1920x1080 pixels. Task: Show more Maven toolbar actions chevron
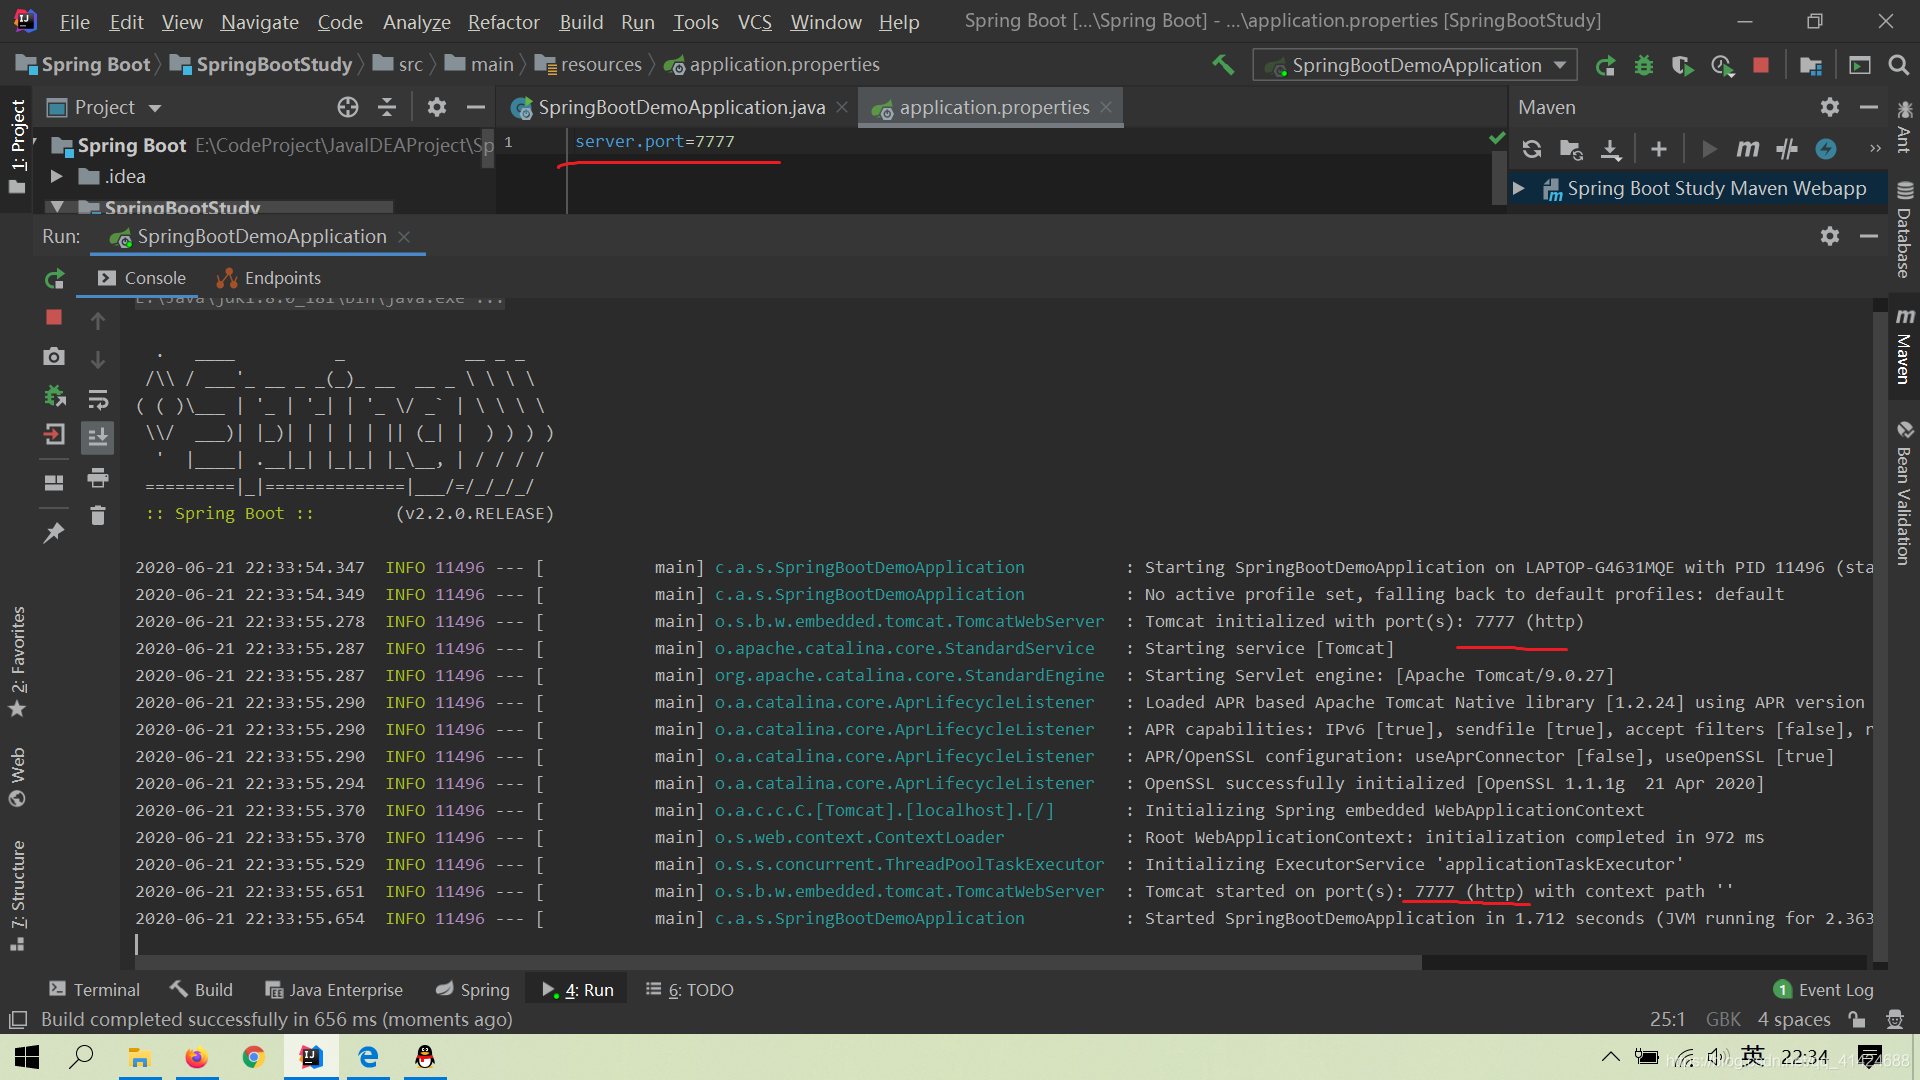[x=1875, y=149]
